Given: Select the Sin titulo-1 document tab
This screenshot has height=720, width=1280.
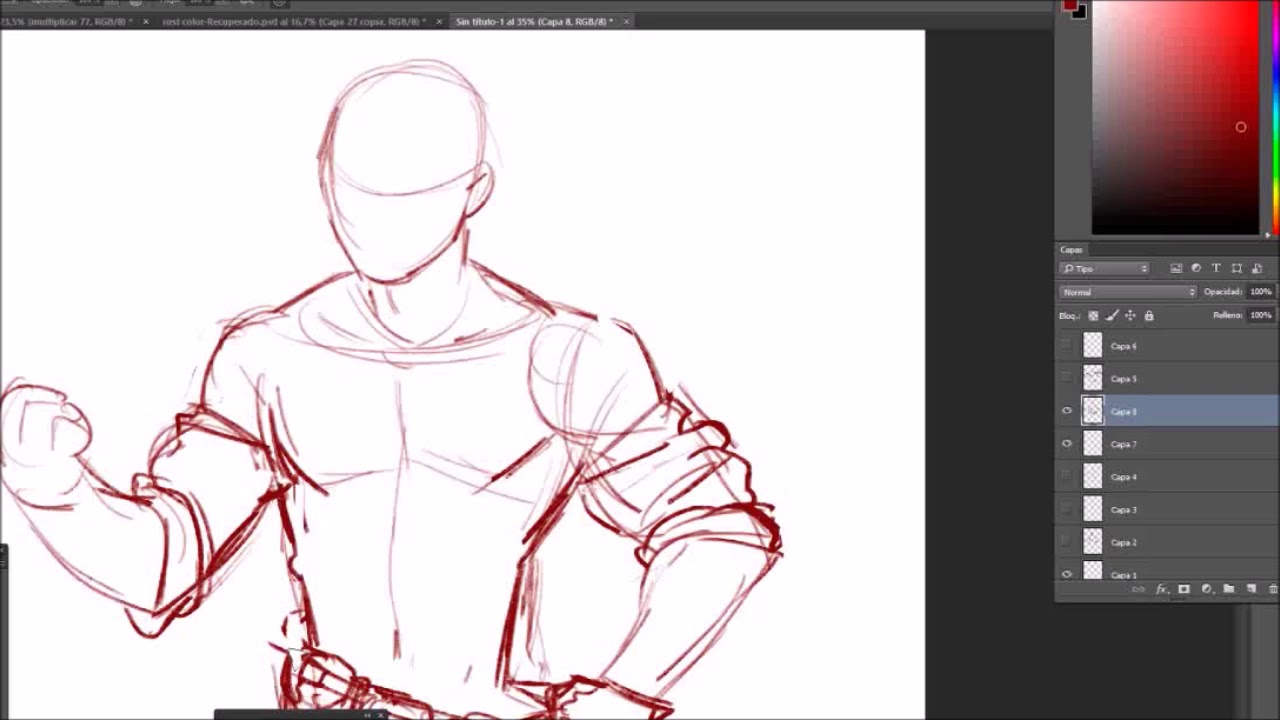Looking at the screenshot, I should [x=535, y=20].
